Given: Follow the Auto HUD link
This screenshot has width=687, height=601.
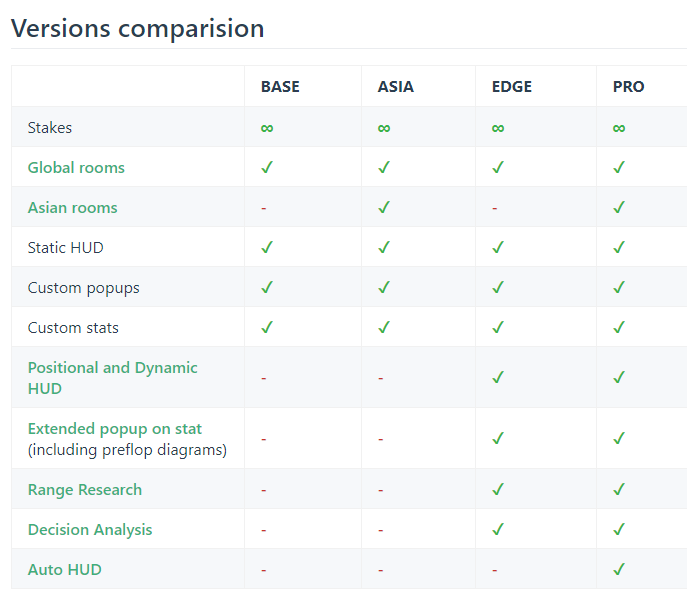Looking at the screenshot, I should coord(65,570).
